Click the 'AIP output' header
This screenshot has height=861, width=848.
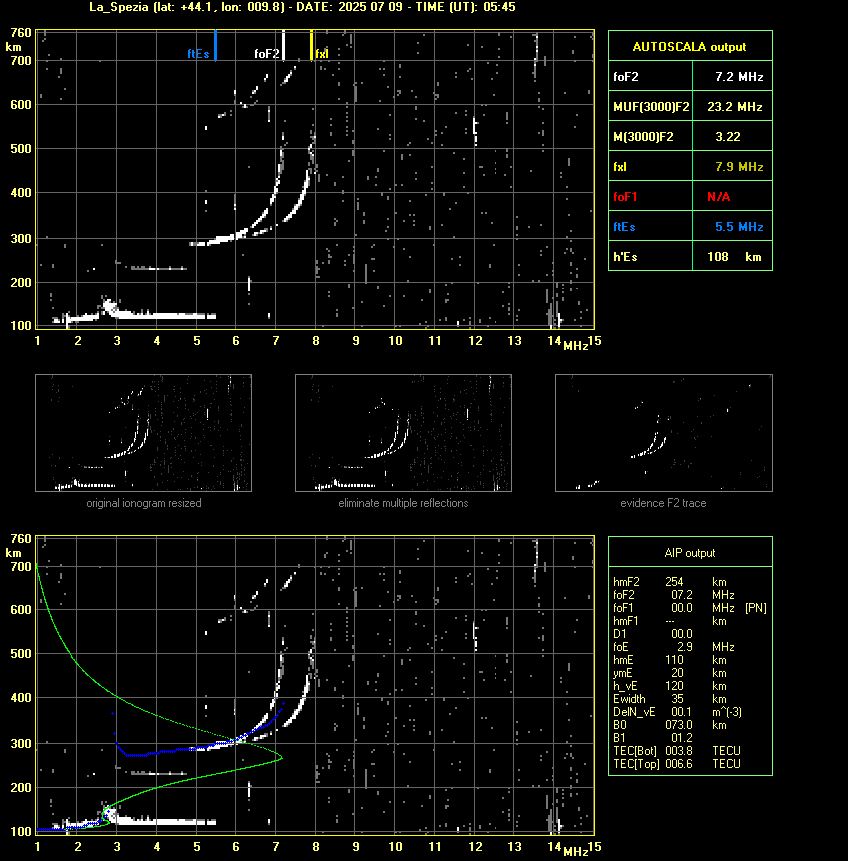(690, 554)
